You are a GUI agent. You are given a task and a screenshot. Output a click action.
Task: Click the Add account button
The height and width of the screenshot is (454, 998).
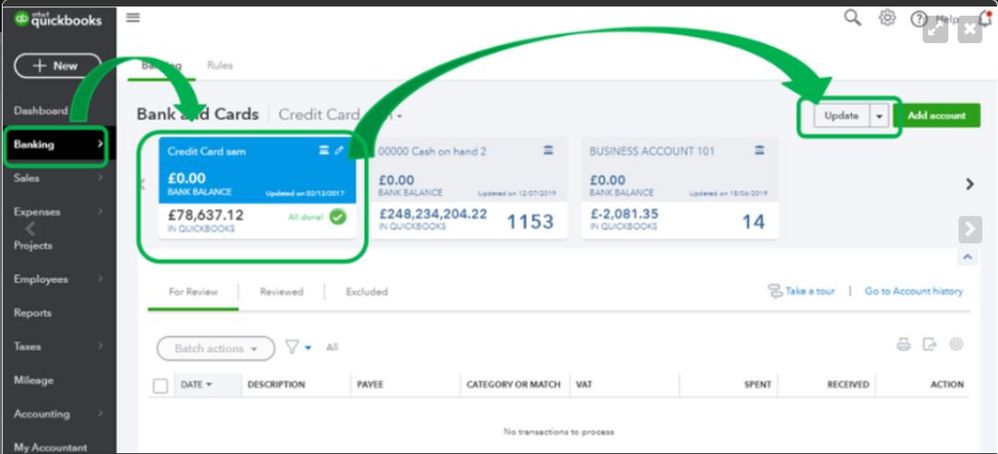tap(936, 116)
